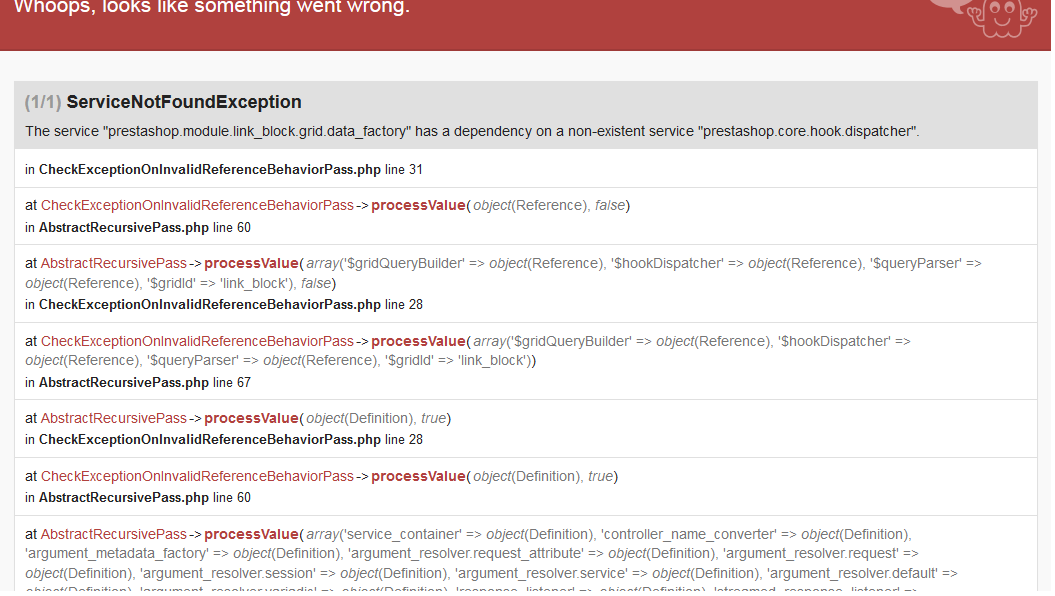Open CheckExceptionOnInvalidReferenceBehaviorPass link with object(Reference), false
The width and height of the screenshot is (1055, 596).
(x=197, y=205)
